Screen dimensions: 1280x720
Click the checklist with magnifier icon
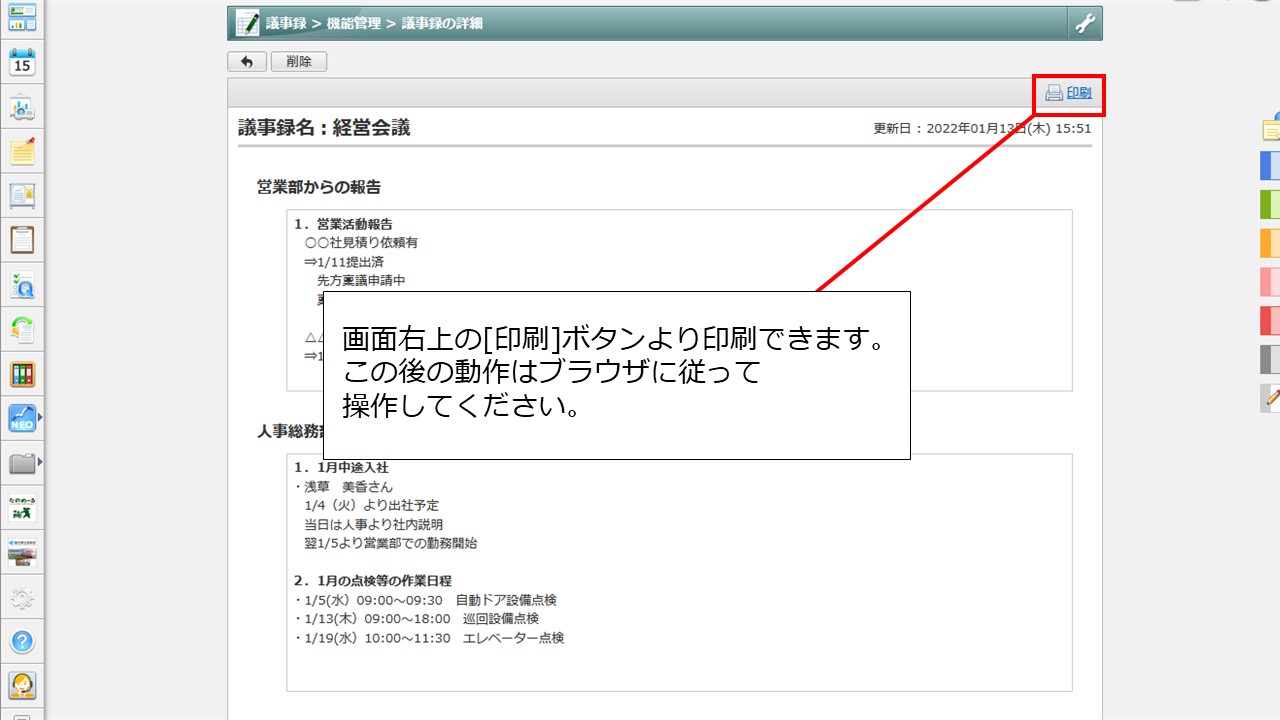tap(22, 286)
